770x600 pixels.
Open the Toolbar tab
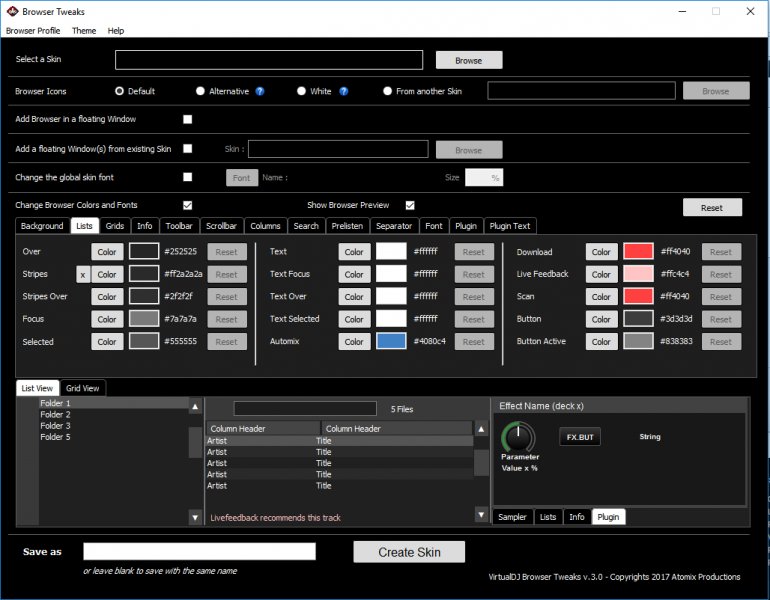click(x=179, y=226)
